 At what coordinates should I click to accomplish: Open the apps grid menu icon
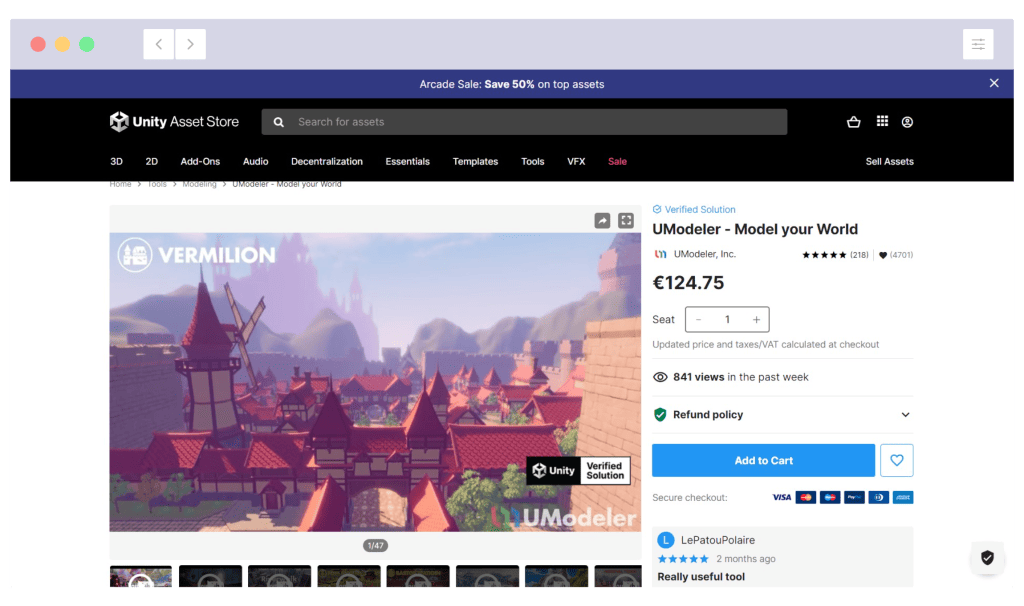[882, 122]
